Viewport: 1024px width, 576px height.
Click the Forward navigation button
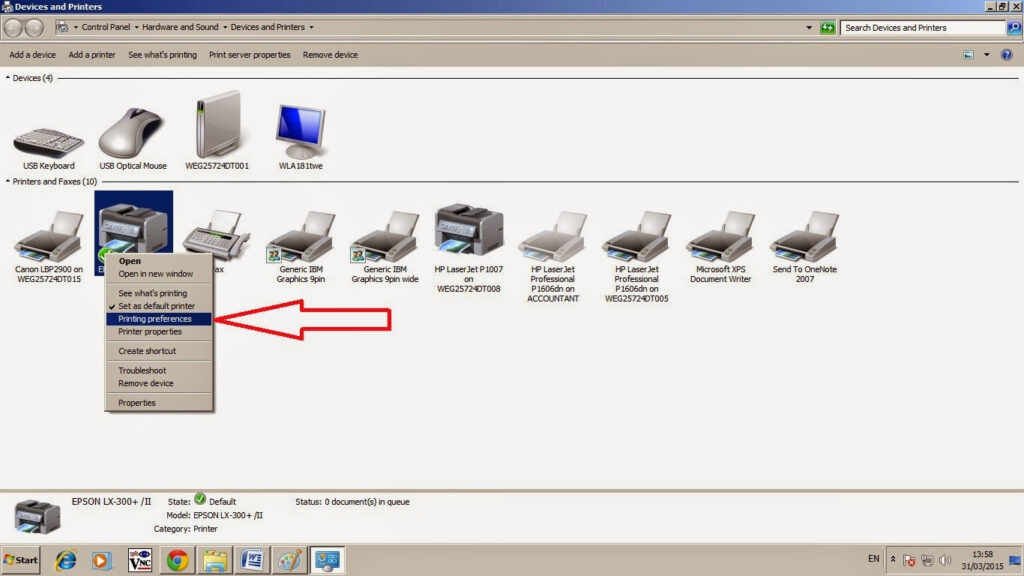tap(34, 27)
